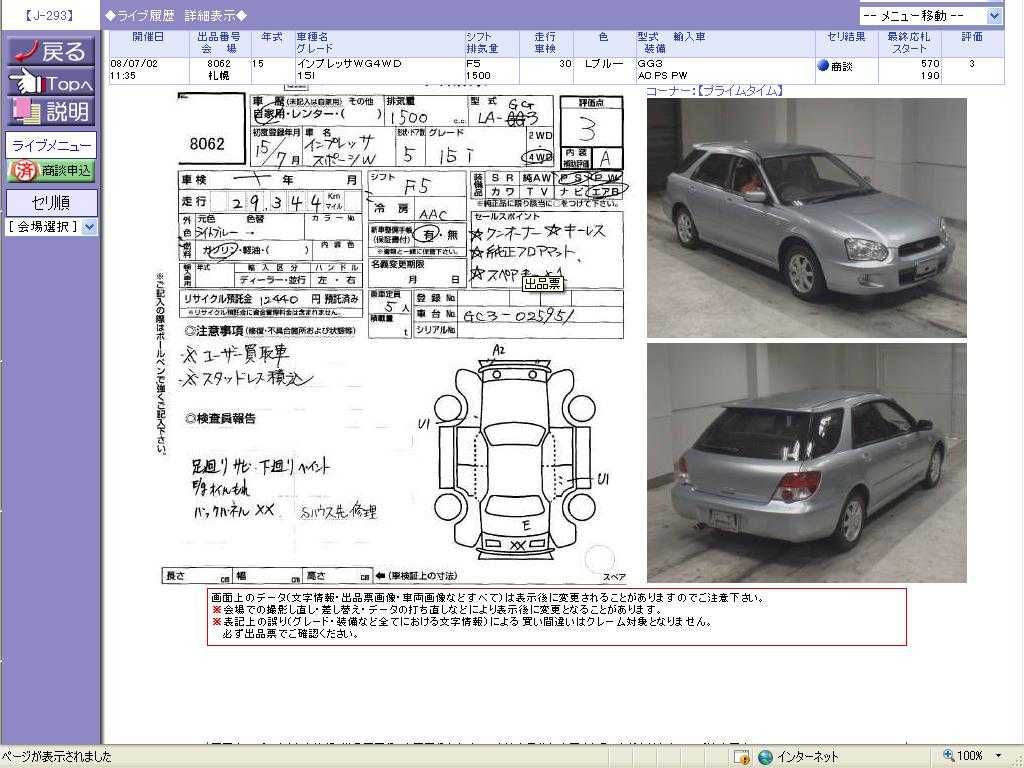Click コーナー:【プライムタイム】 text

(x=714, y=91)
